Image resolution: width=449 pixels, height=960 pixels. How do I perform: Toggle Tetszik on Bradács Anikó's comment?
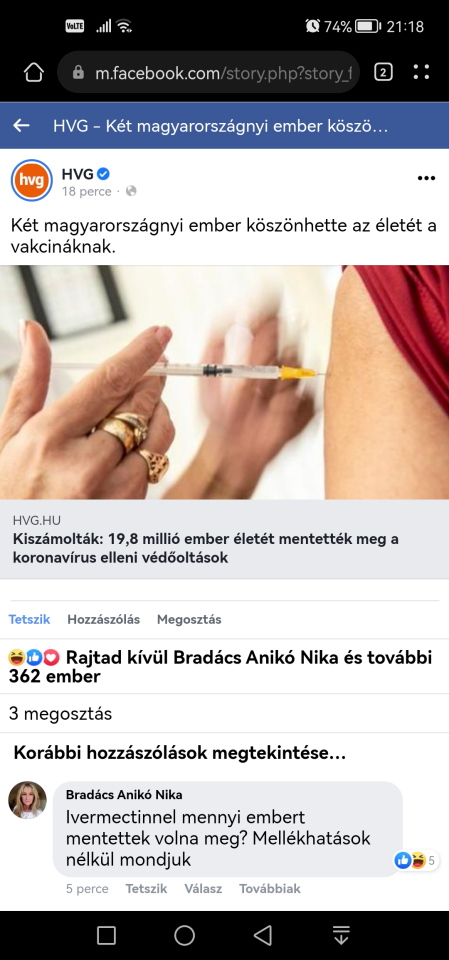tap(146, 888)
